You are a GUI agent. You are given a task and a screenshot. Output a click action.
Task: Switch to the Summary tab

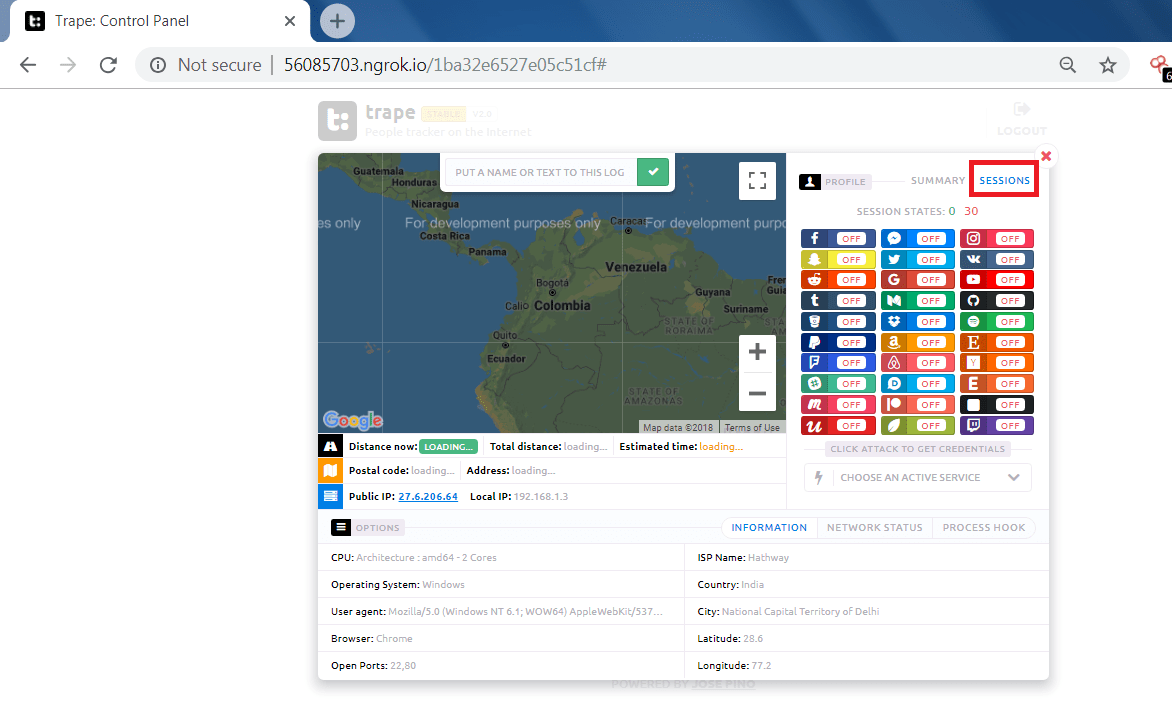[x=937, y=181]
